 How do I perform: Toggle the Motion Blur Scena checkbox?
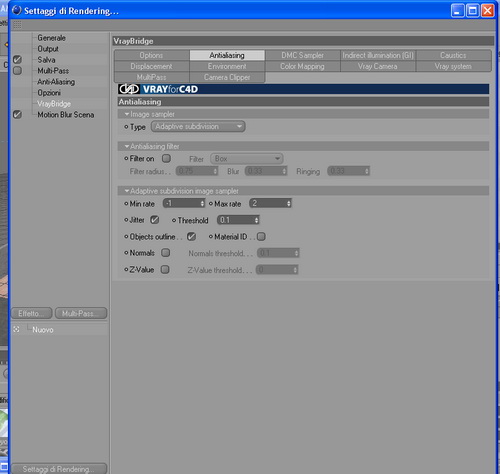[x=17, y=115]
